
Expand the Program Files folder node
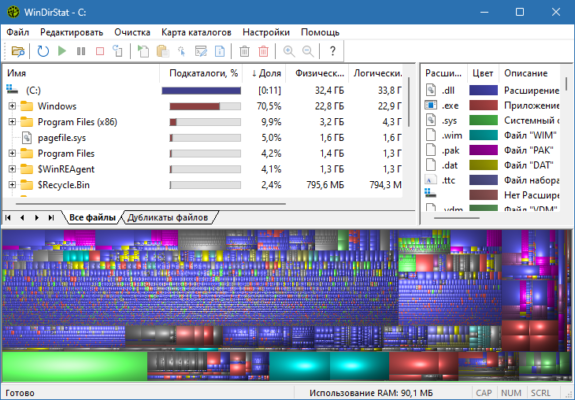point(12,153)
